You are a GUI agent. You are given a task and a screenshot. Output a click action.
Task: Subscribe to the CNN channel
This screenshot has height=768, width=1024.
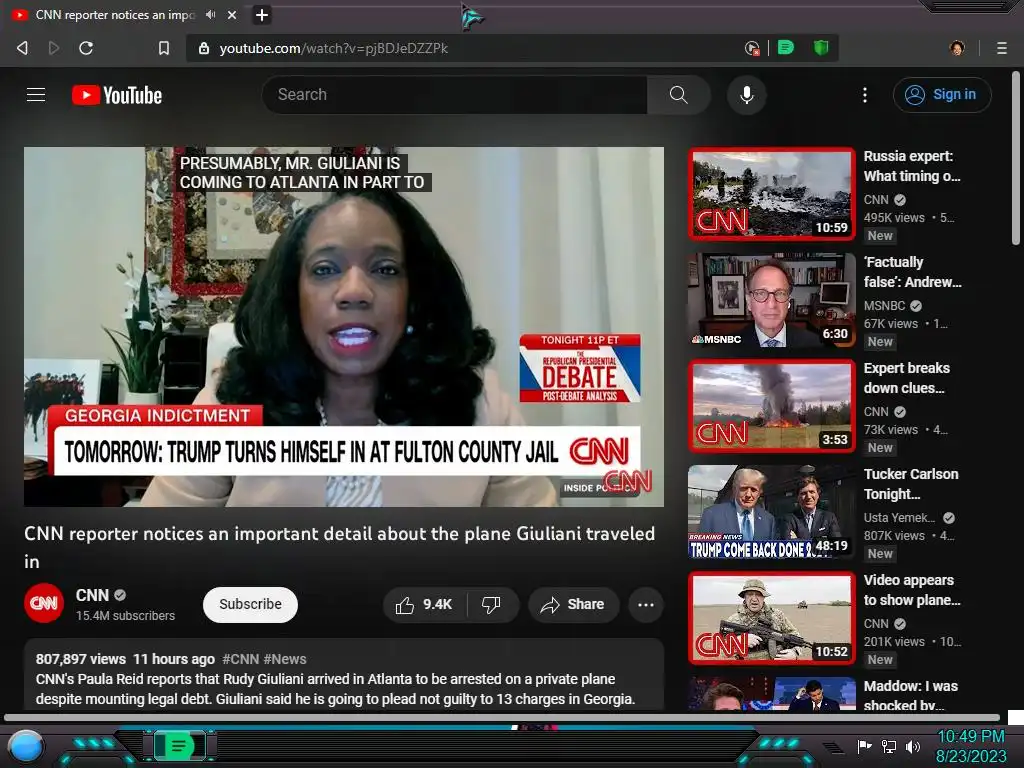[x=250, y=605]
